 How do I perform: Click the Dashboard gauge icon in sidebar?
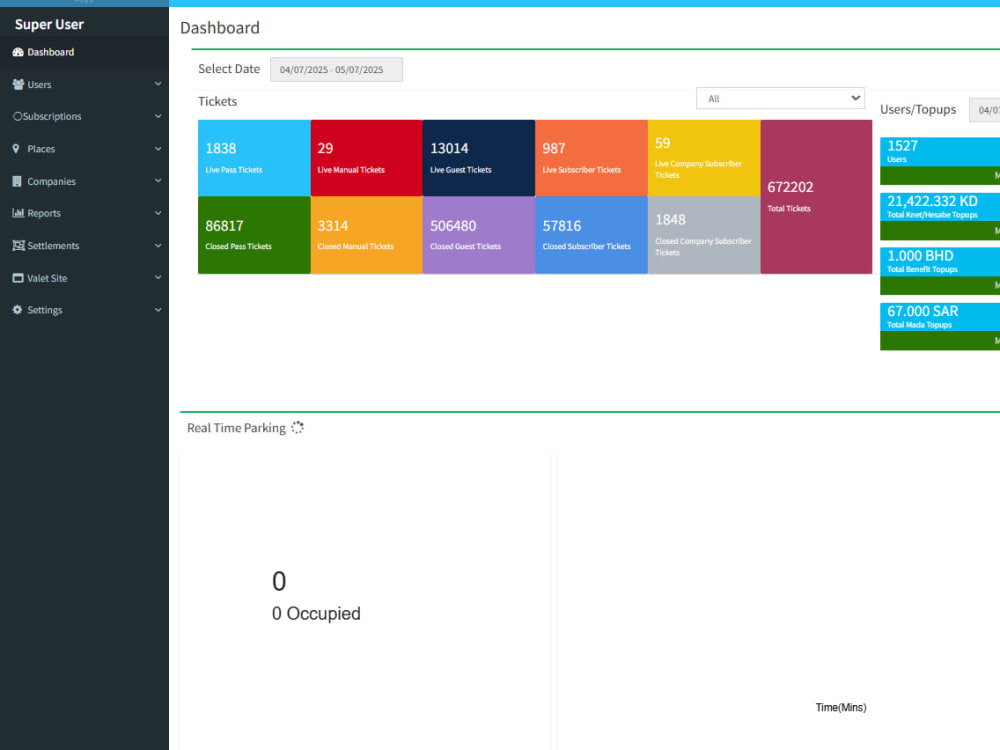[18, 52]
